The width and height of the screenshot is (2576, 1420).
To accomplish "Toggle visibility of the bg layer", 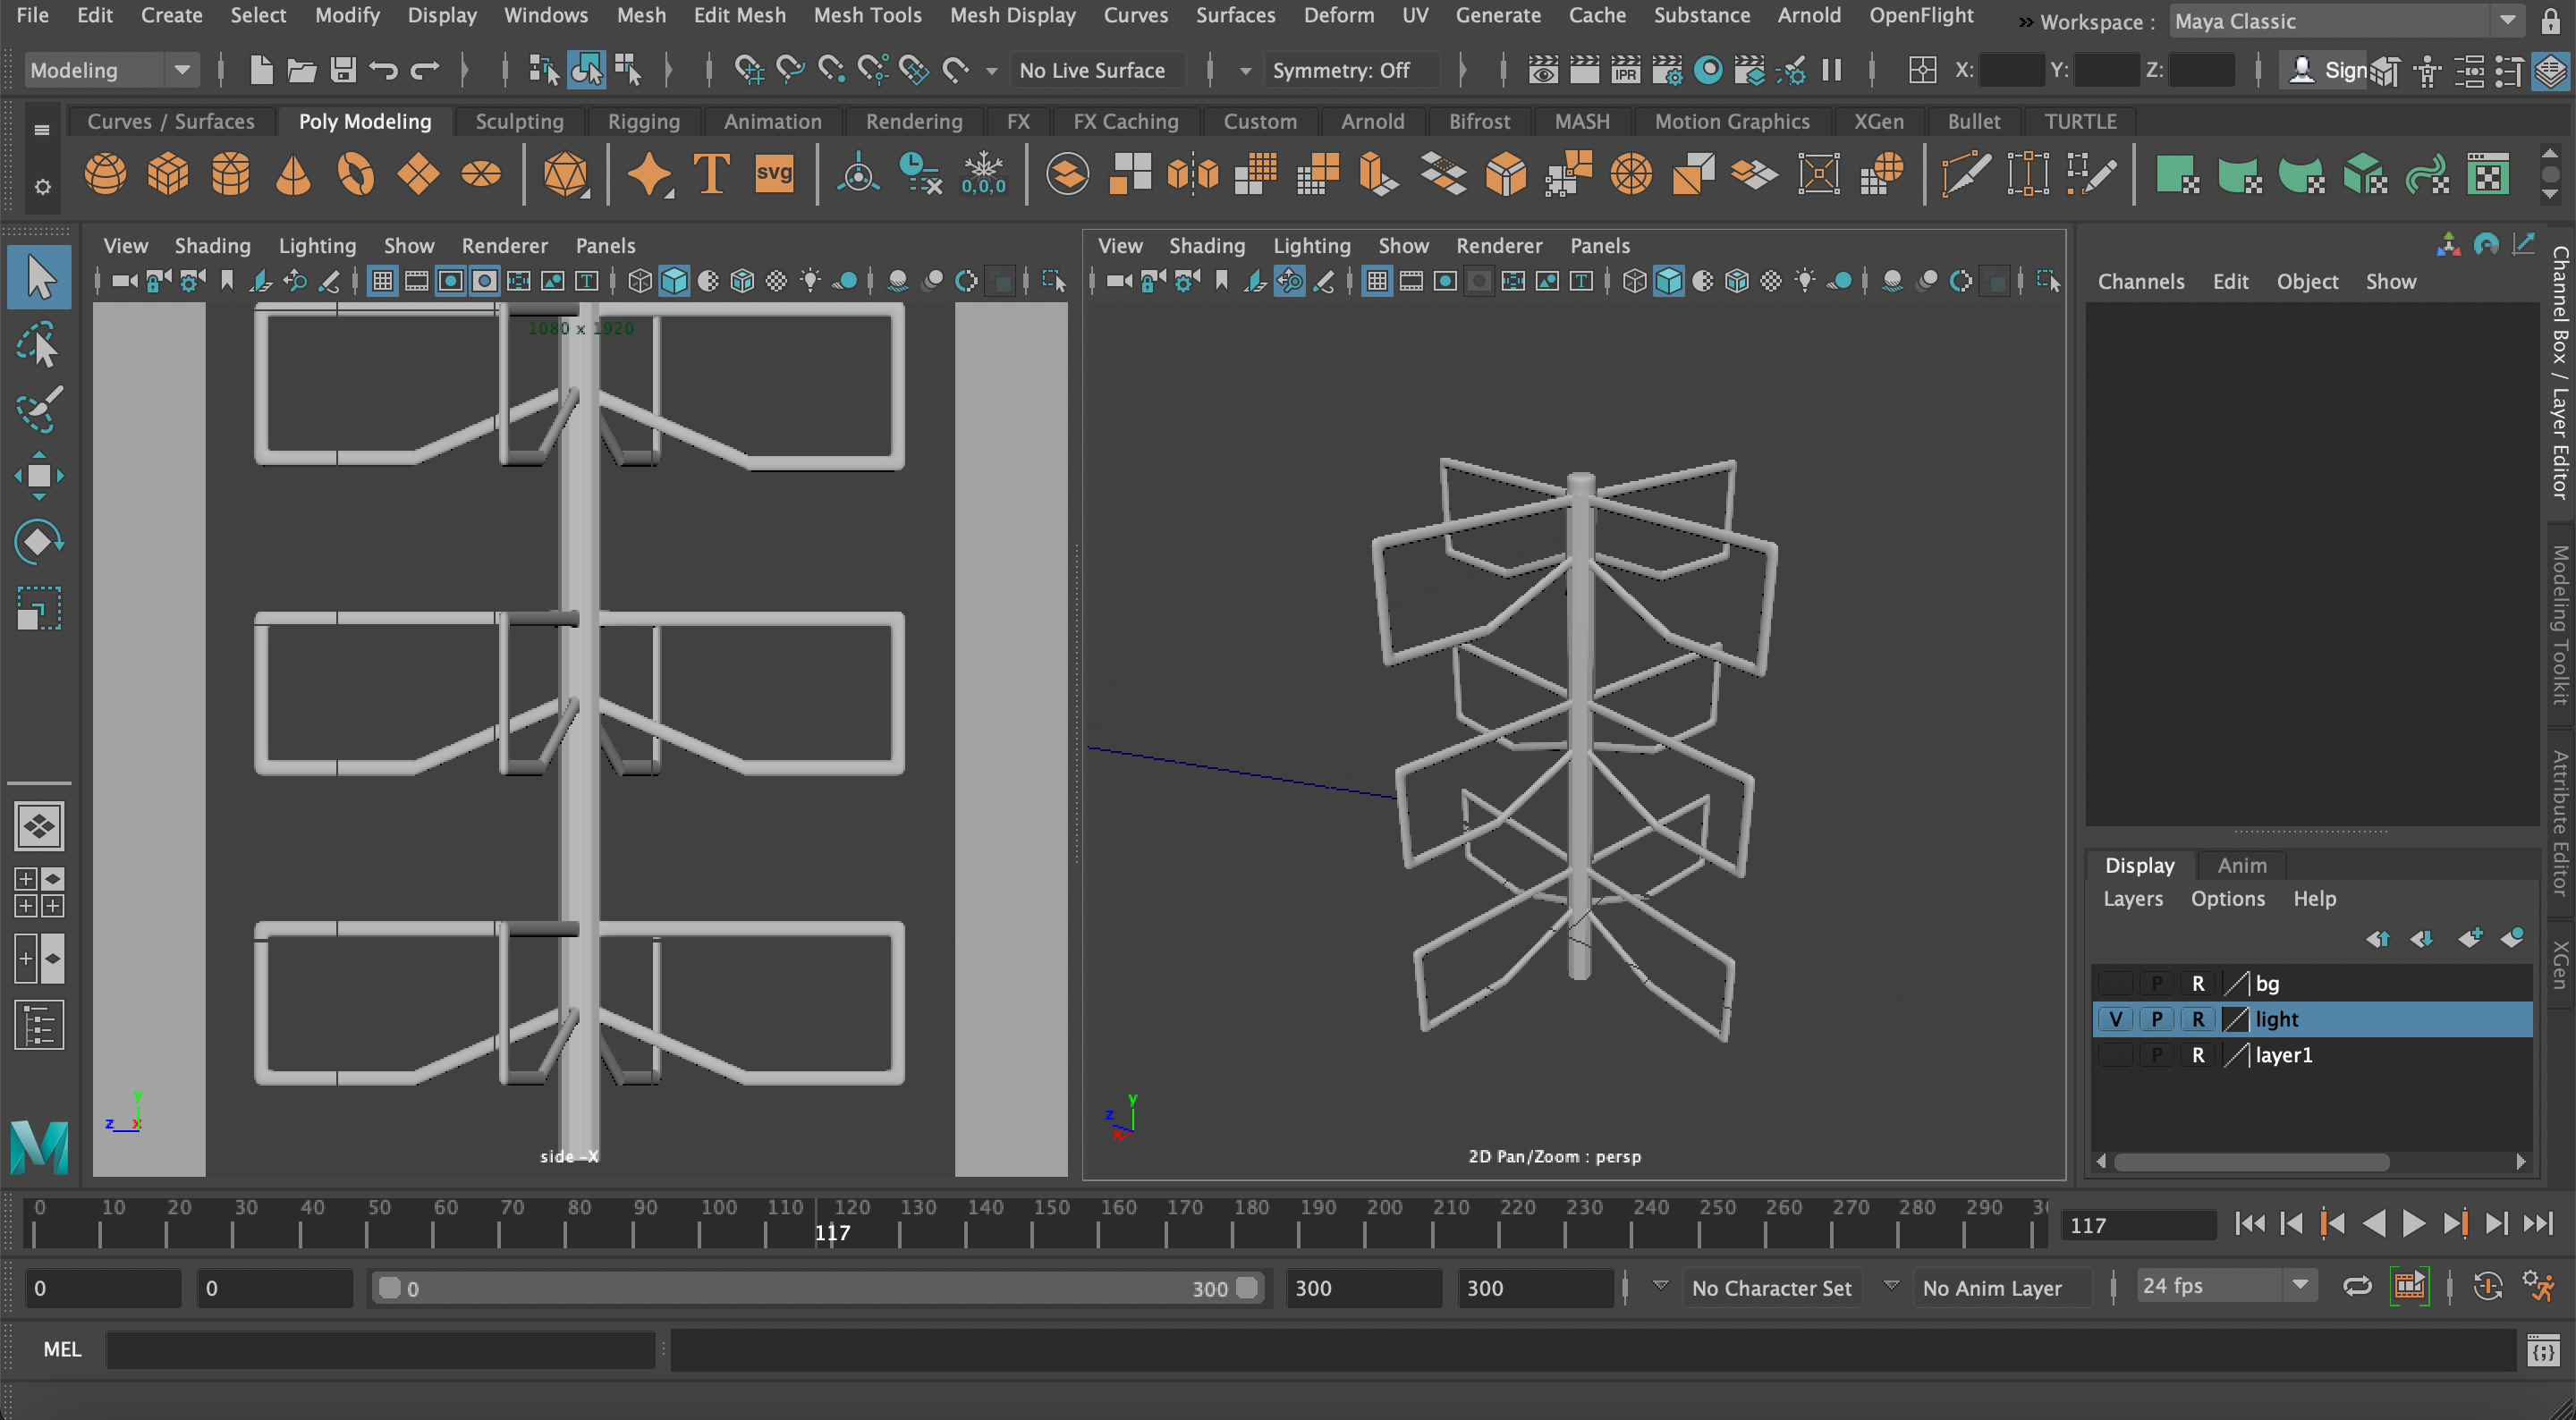I will [x=2115, y=983].
